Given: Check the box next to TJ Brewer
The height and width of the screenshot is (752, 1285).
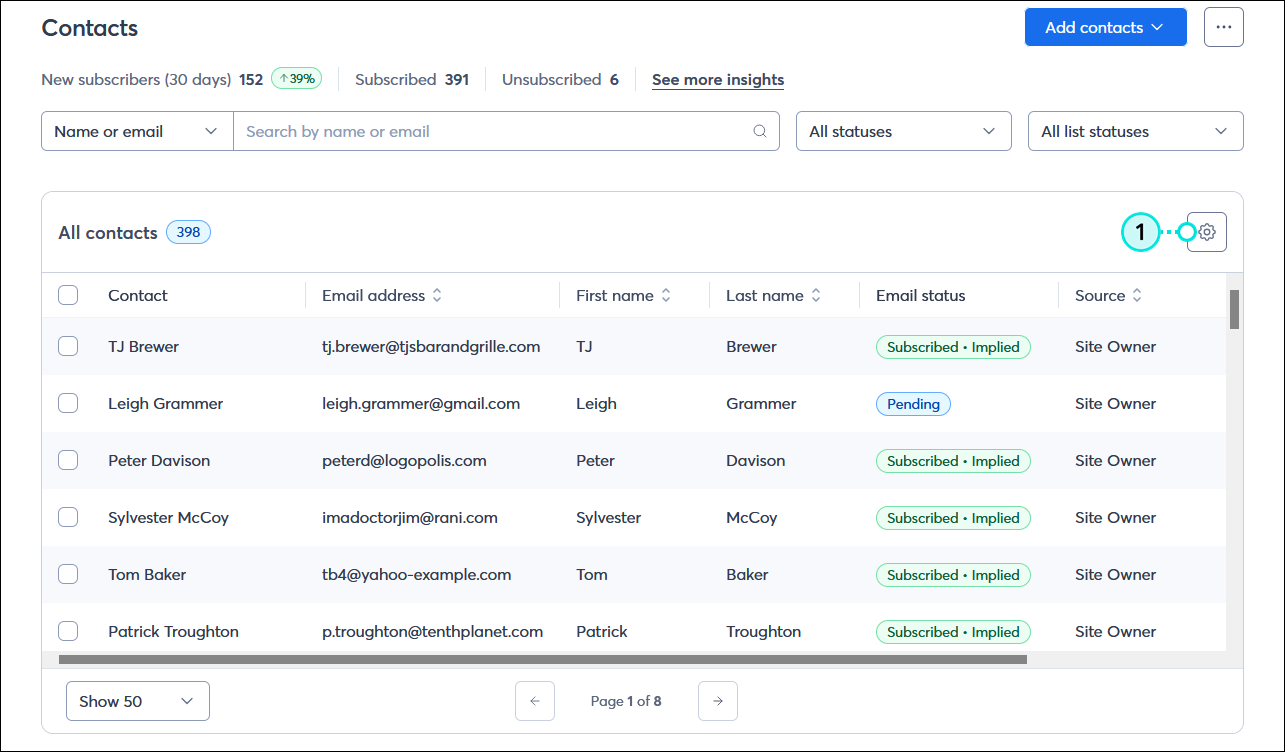Looking at the screenshot, I should 68,346.
